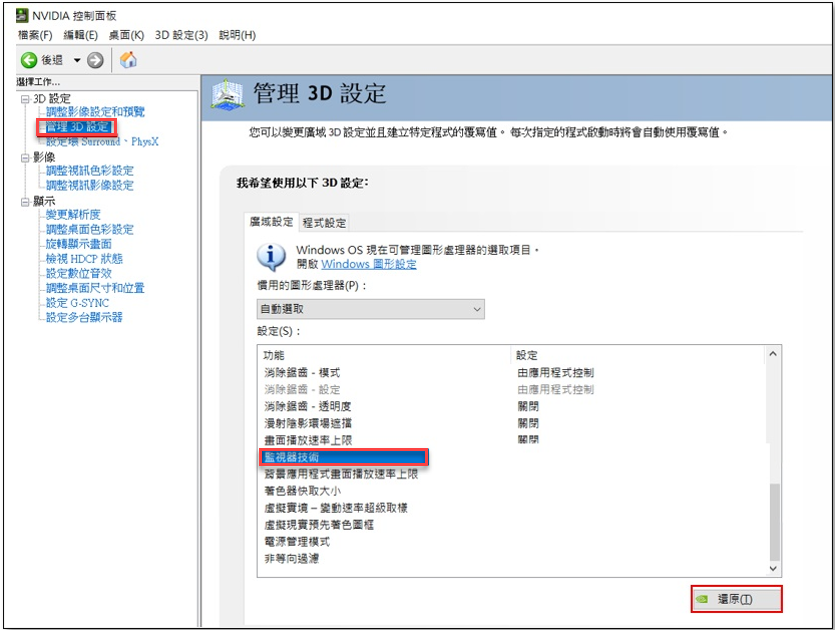The width and height of the screenshot is (835, 630).
Task: Switch to the 程式設定 tab
Action: click(x=324, y=223)
